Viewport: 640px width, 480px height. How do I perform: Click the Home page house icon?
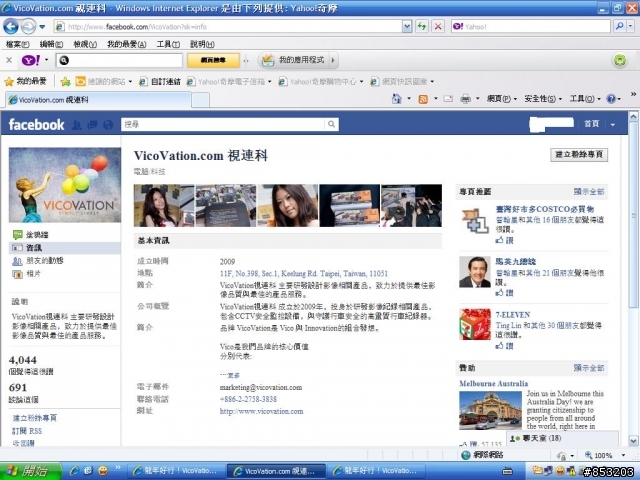pyautogui.click(x=397, y=99)
